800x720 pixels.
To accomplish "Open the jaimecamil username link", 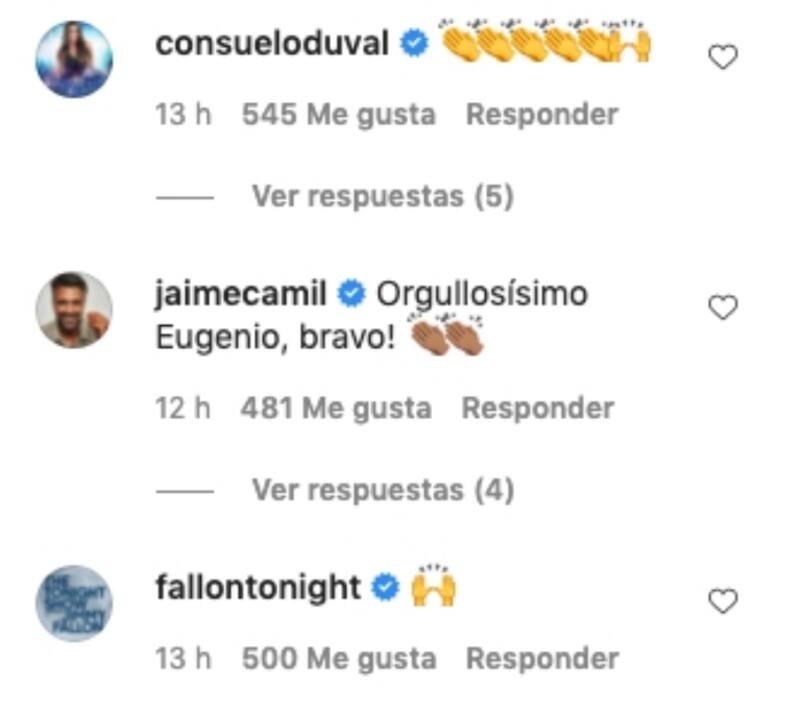I will [x=241, y=295].
